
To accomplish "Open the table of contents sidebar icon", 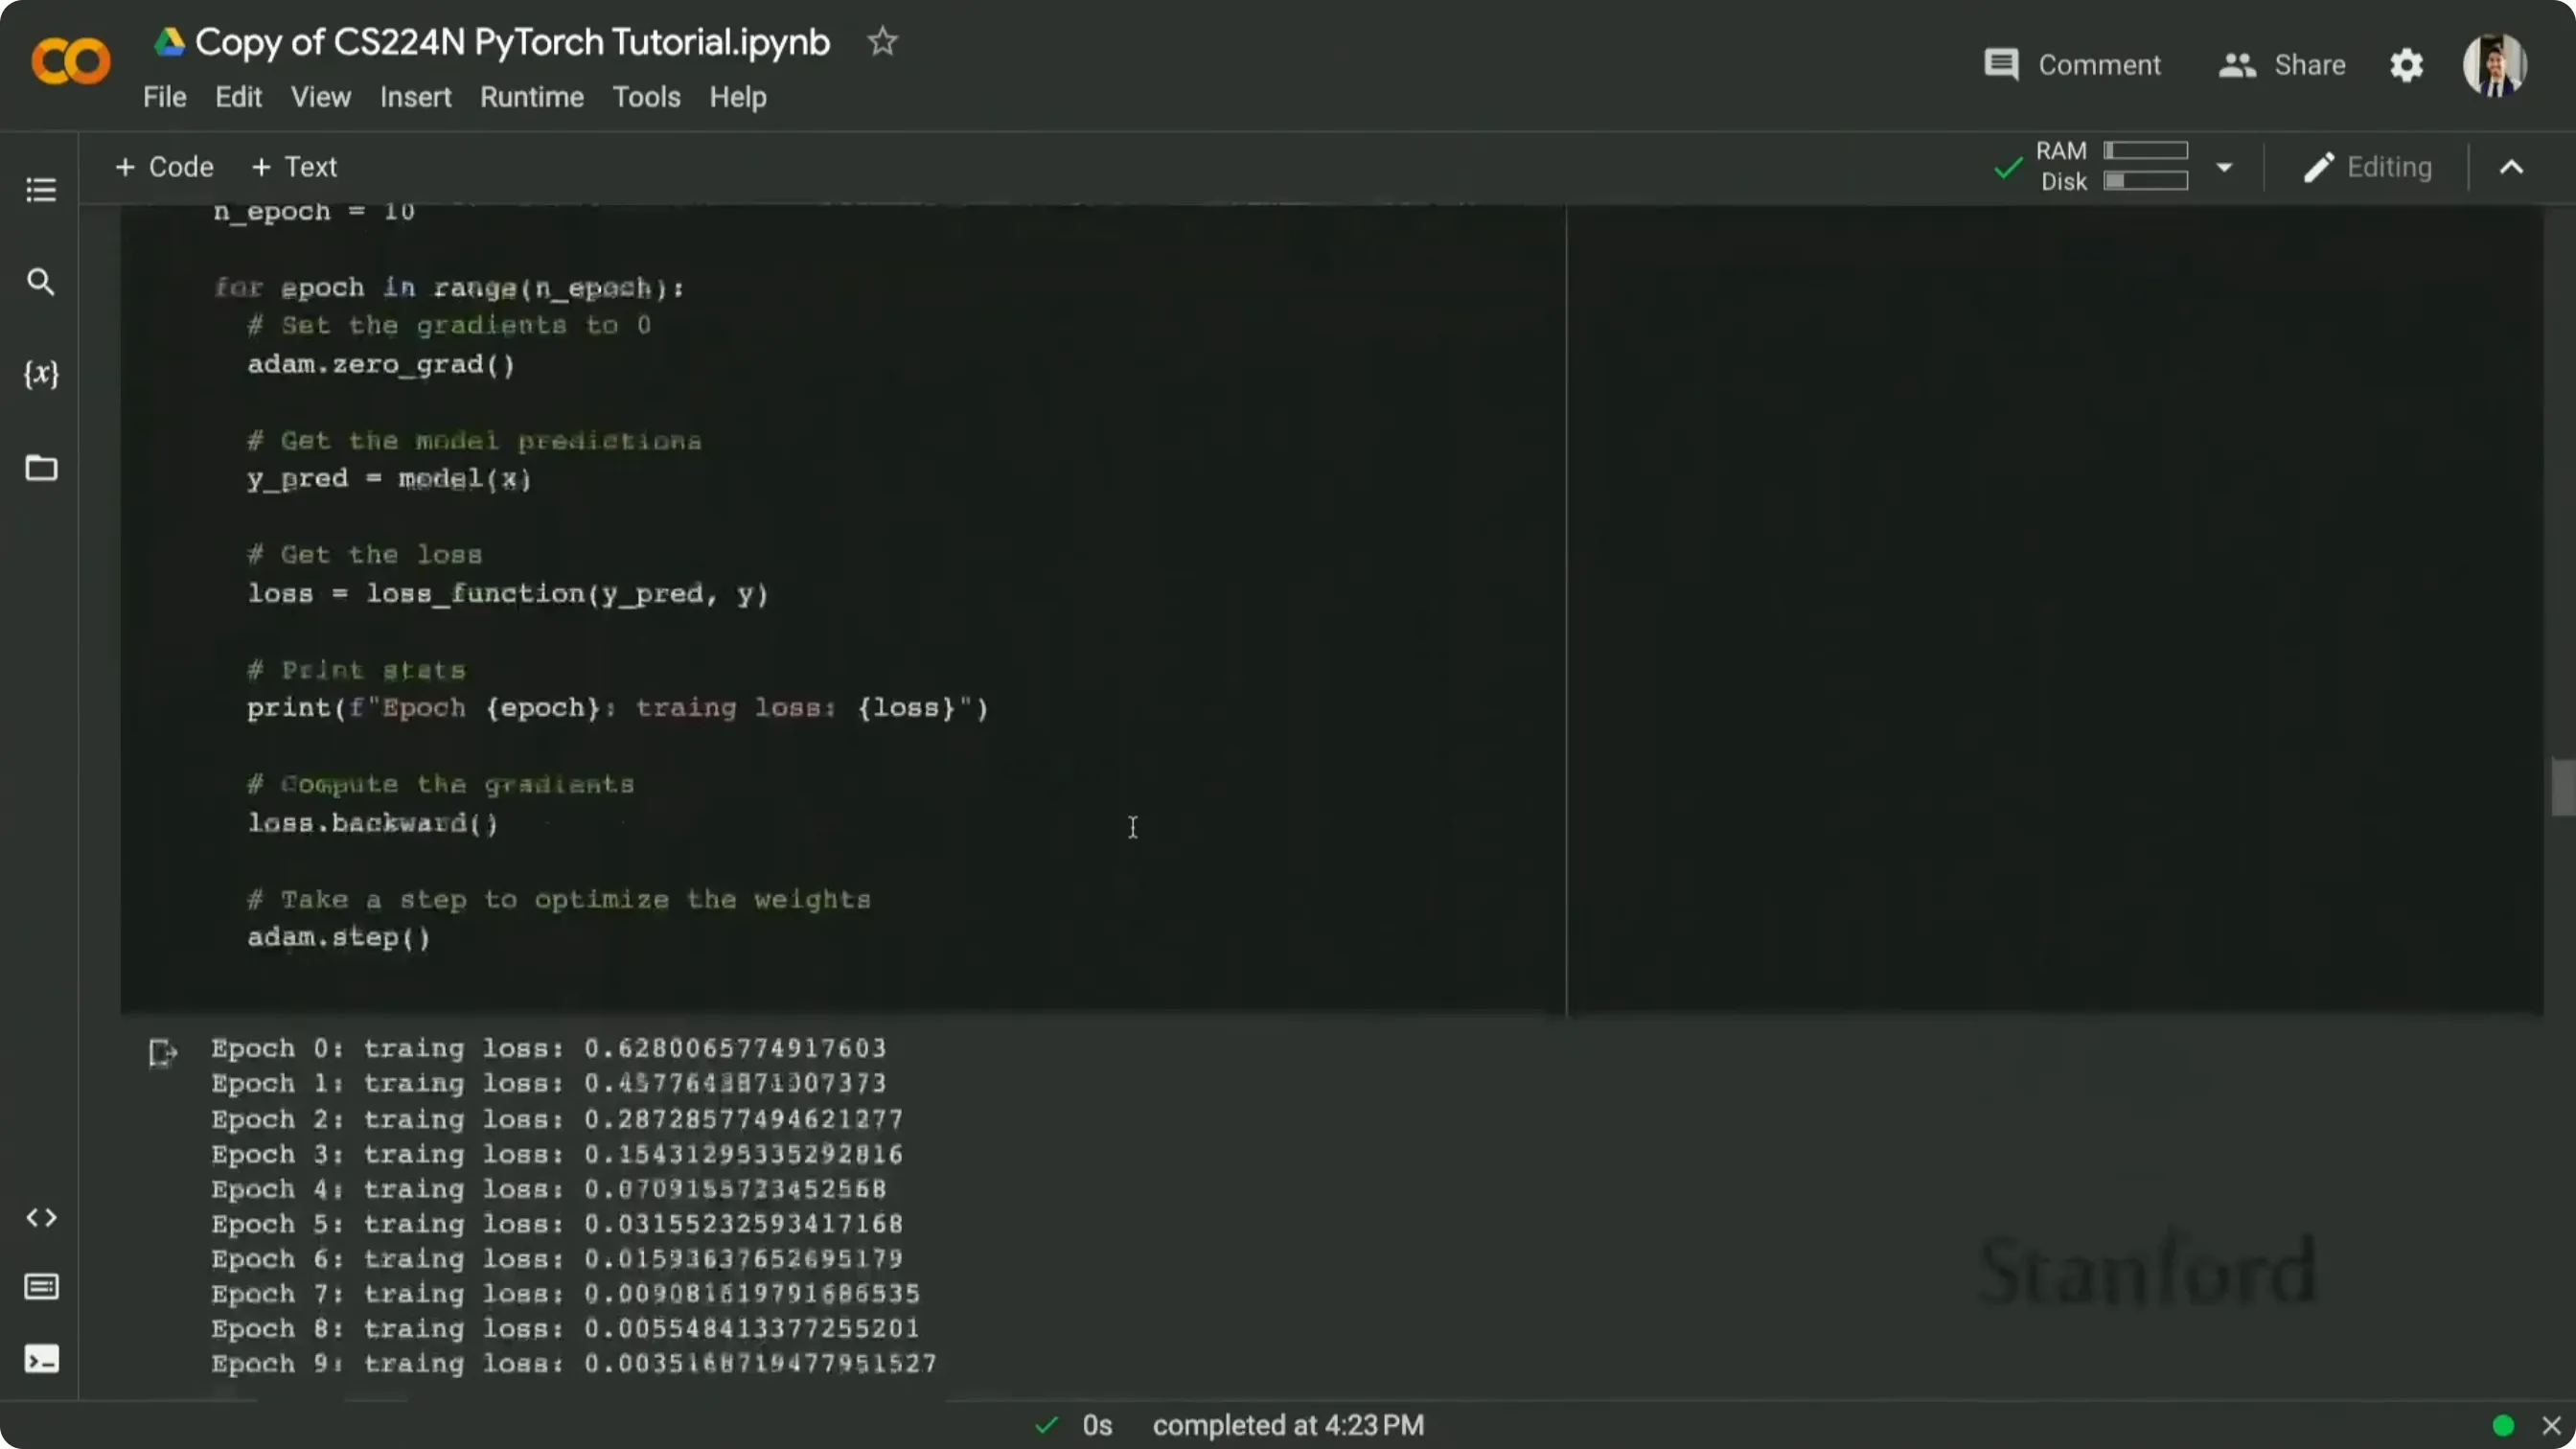I will pyautogui.click(x=41, y=189).
